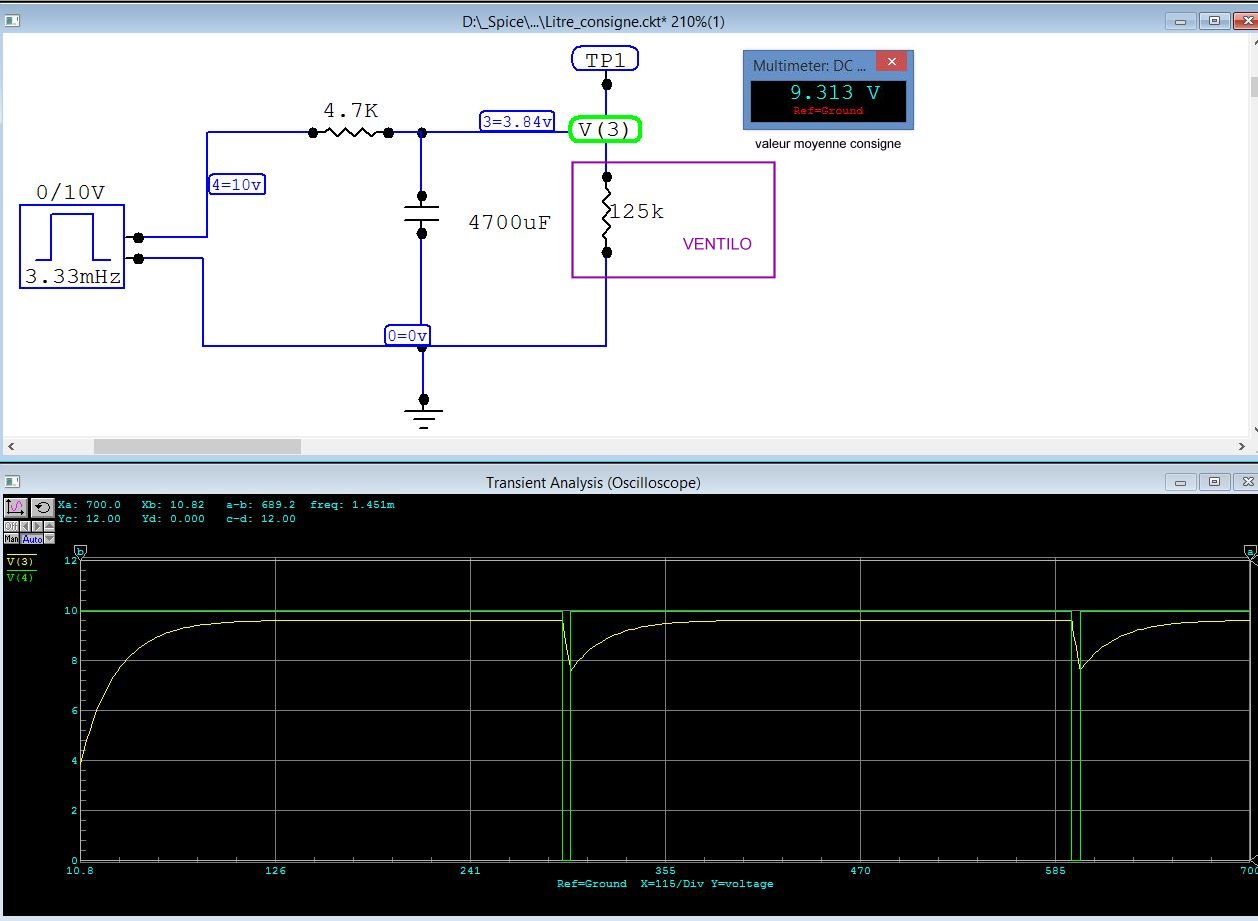Click the 'a' cursor marker at right edge

1250,552
